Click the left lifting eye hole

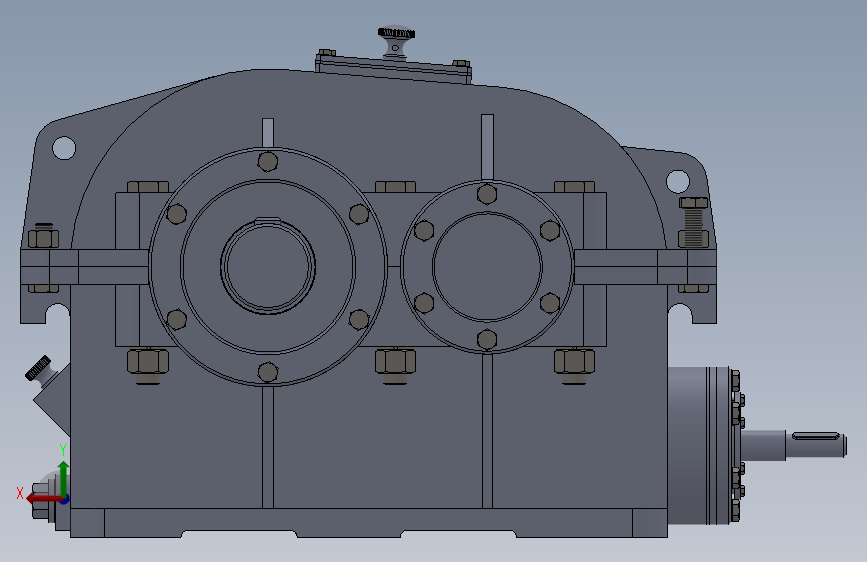(x=64, y=148)
